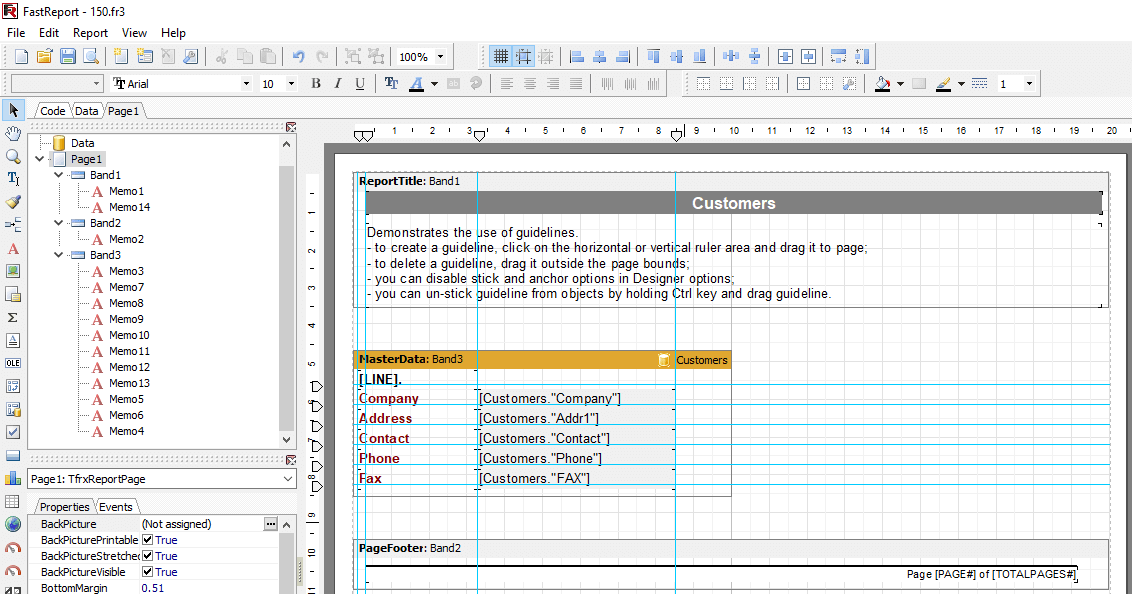Select the Copy Format brush tool
1132x594 pixels.
13,202
